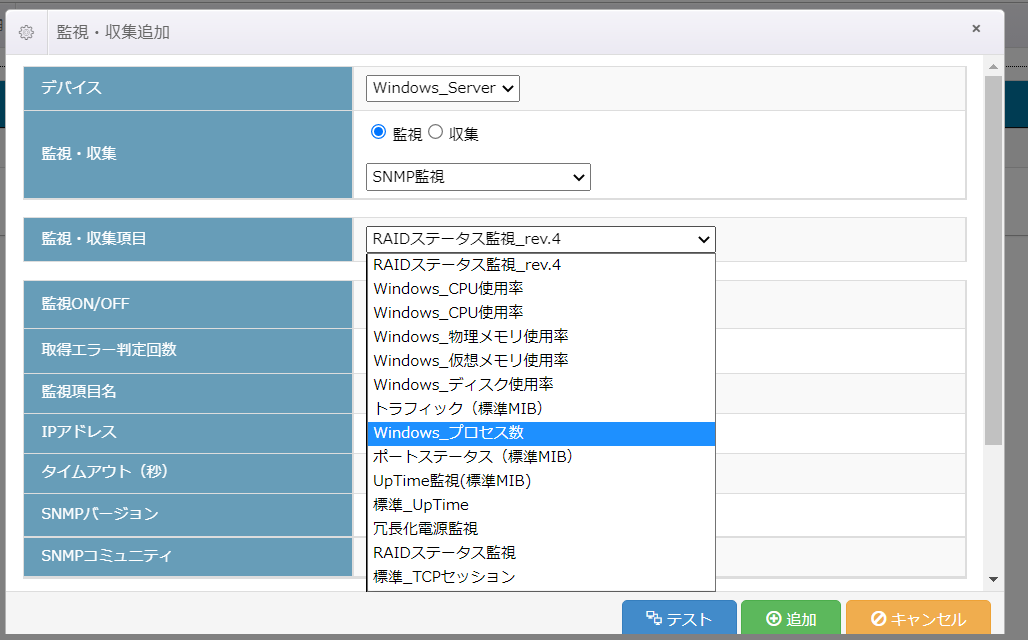Open the SNMP監視 type dropdown
Screen dimensions: 1028x640
[478, 177]
